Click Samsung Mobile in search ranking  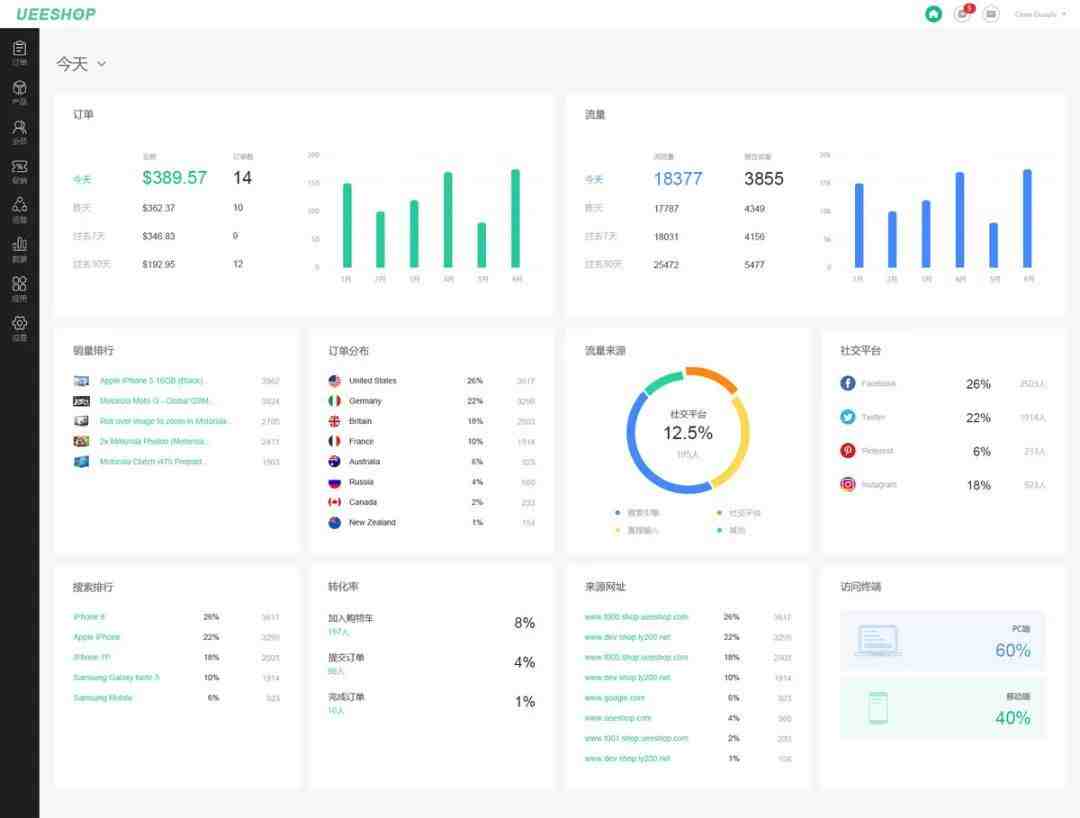102,698
